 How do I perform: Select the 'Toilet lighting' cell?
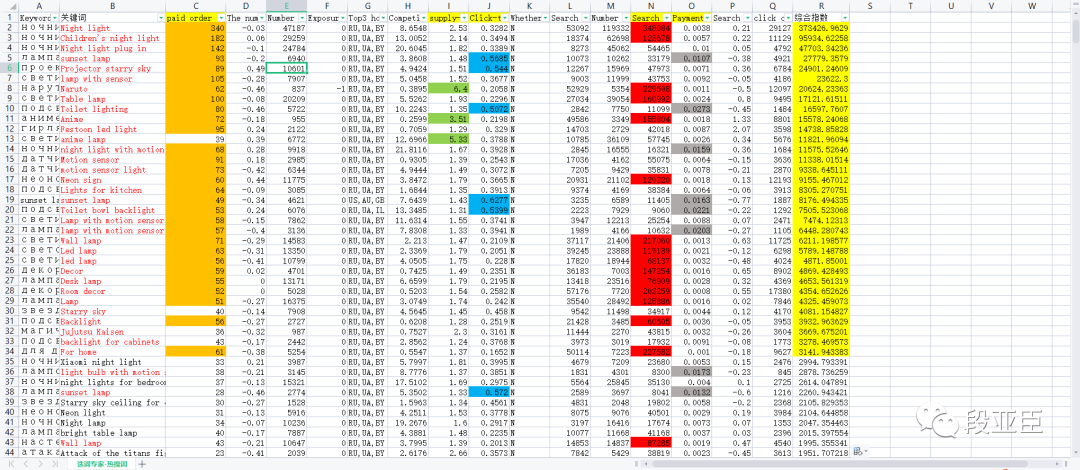(x=112, y=109)
